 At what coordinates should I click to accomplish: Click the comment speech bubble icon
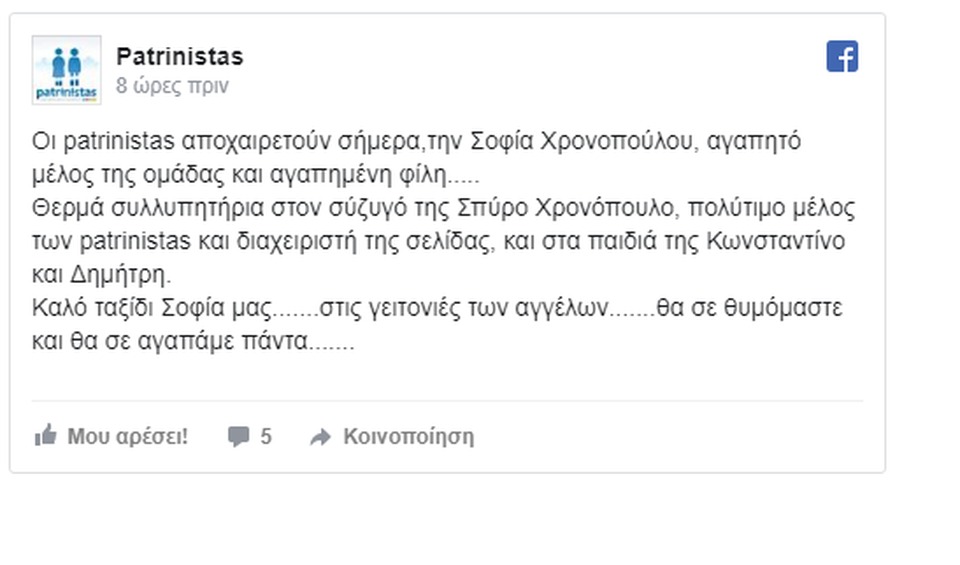coord(238,436)
